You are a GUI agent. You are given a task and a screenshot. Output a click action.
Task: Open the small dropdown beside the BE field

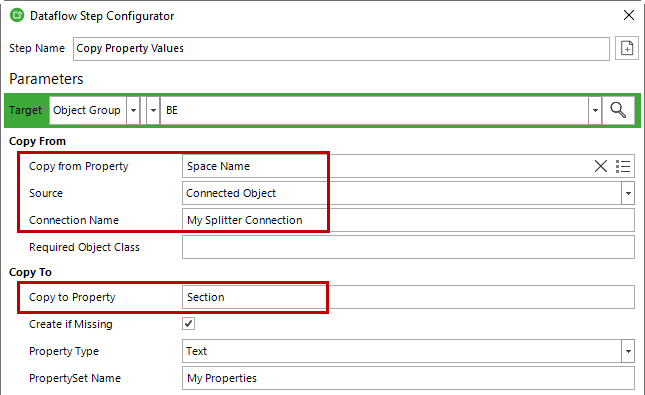coord(153,110)
